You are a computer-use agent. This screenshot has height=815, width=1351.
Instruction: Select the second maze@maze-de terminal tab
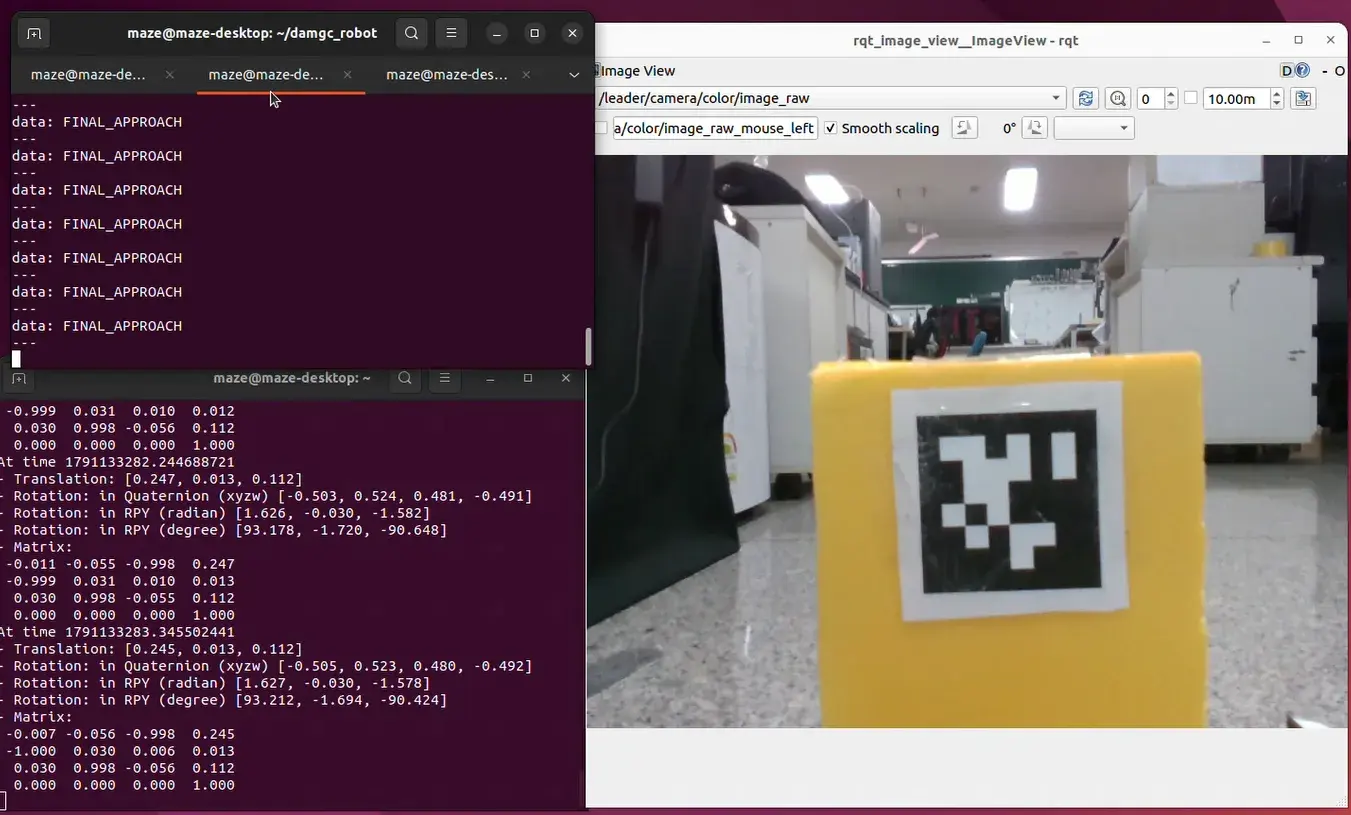280,75
